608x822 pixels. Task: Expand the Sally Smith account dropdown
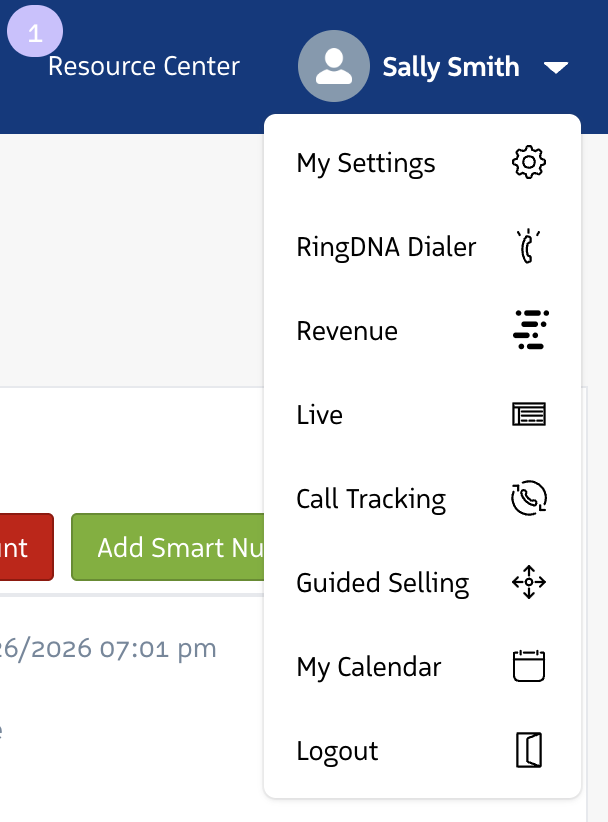click(450, 66)
